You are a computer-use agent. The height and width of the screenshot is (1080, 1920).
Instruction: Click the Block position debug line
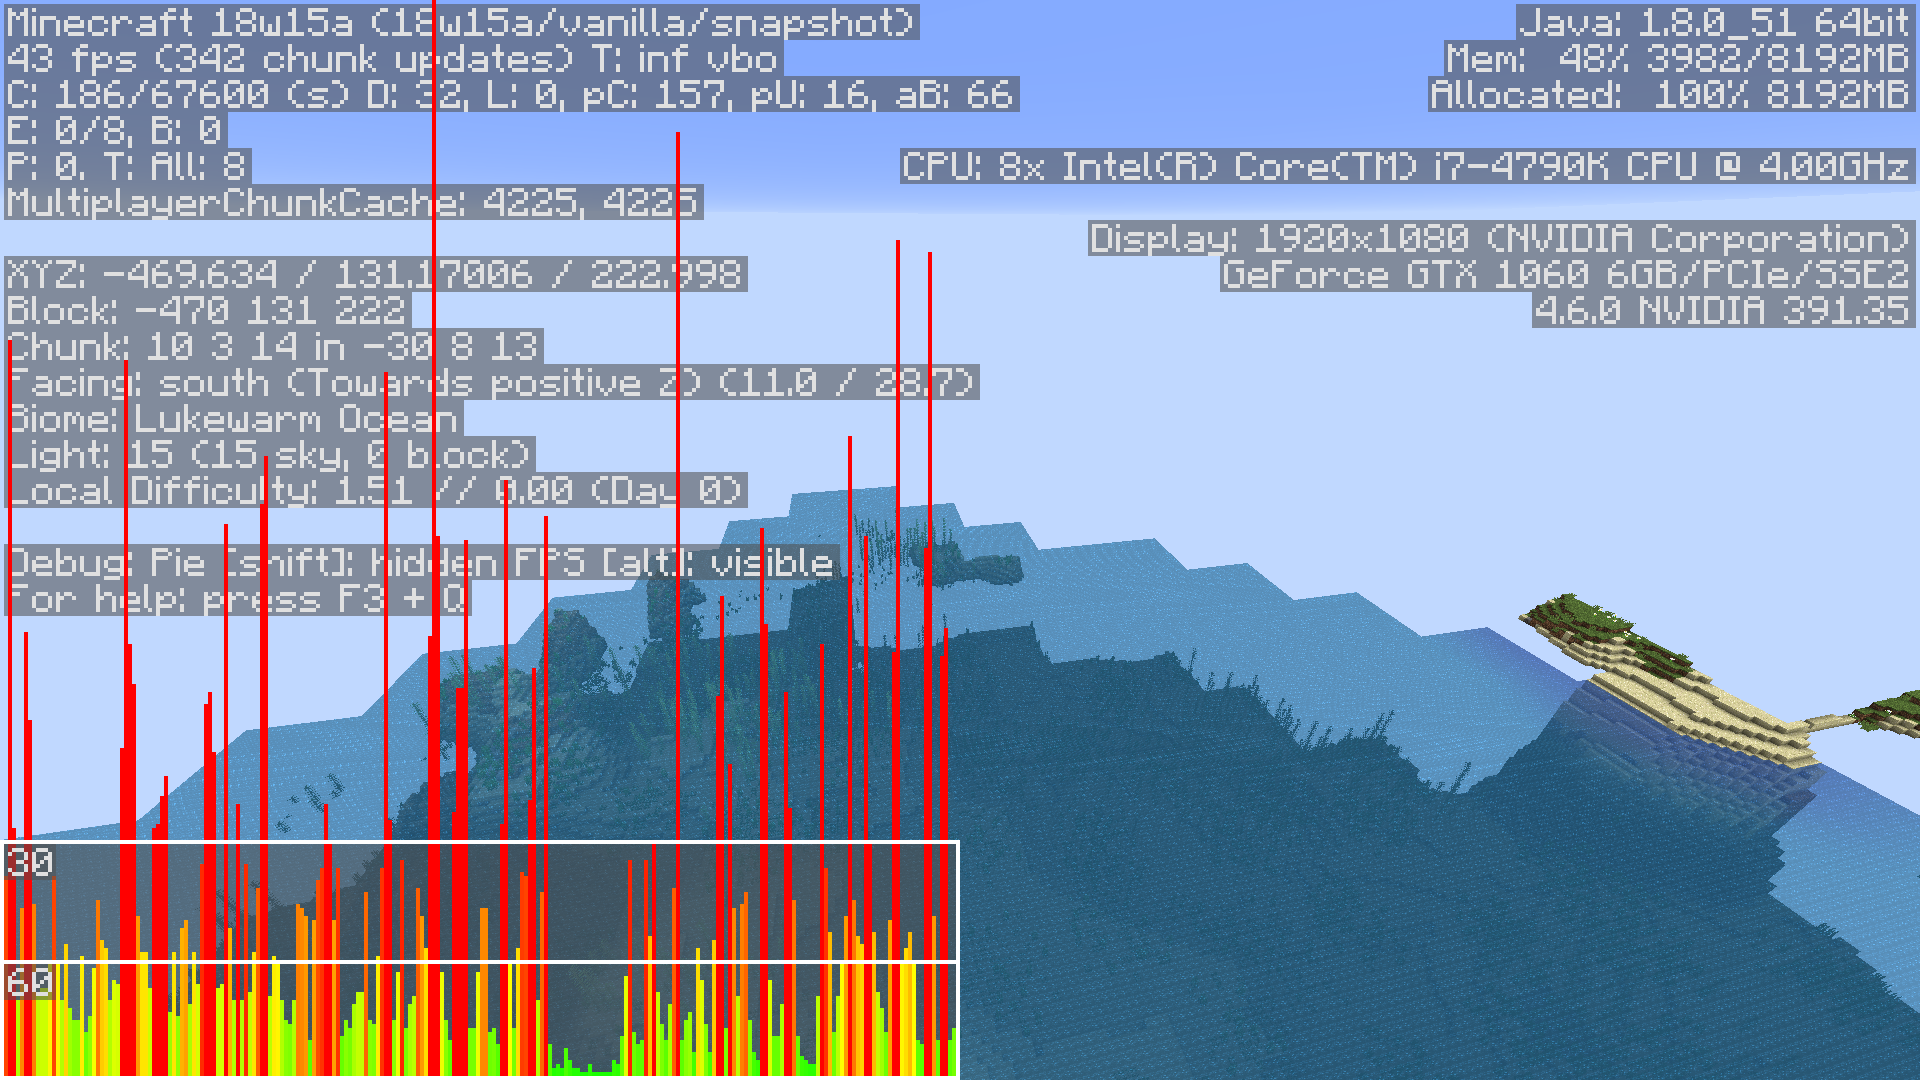[207, 311]
